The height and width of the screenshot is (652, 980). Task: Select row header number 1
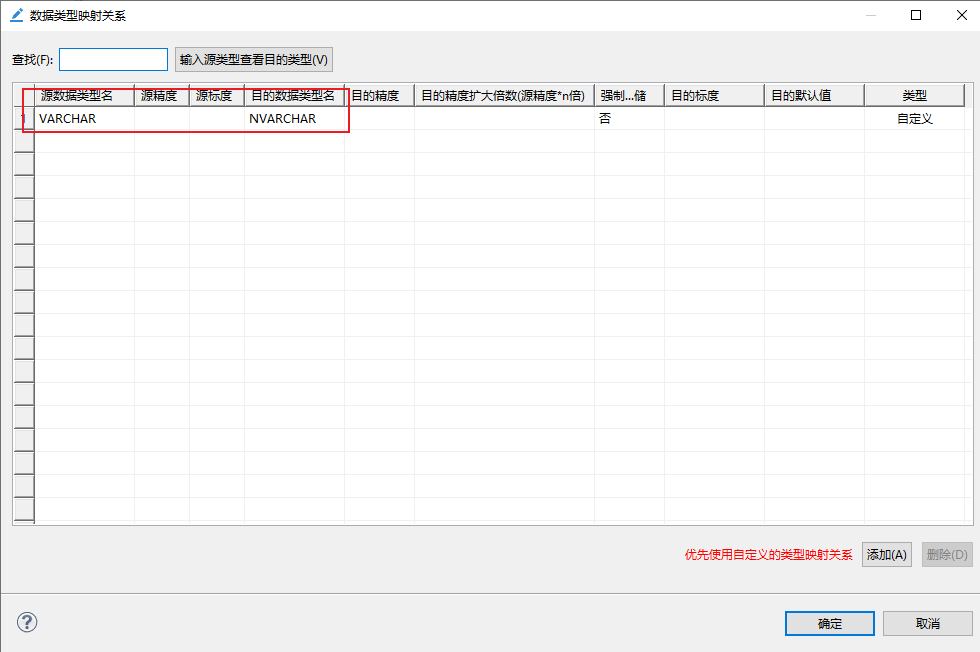click(24, 119)
